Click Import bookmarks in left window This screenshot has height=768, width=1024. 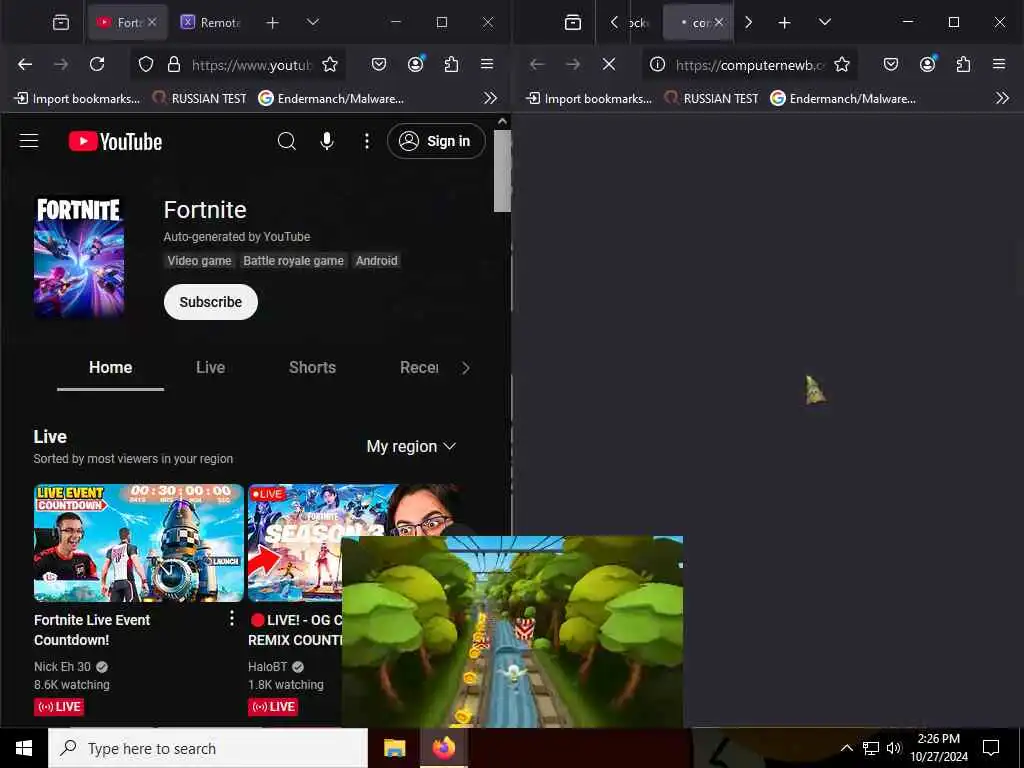pos(77,99)
